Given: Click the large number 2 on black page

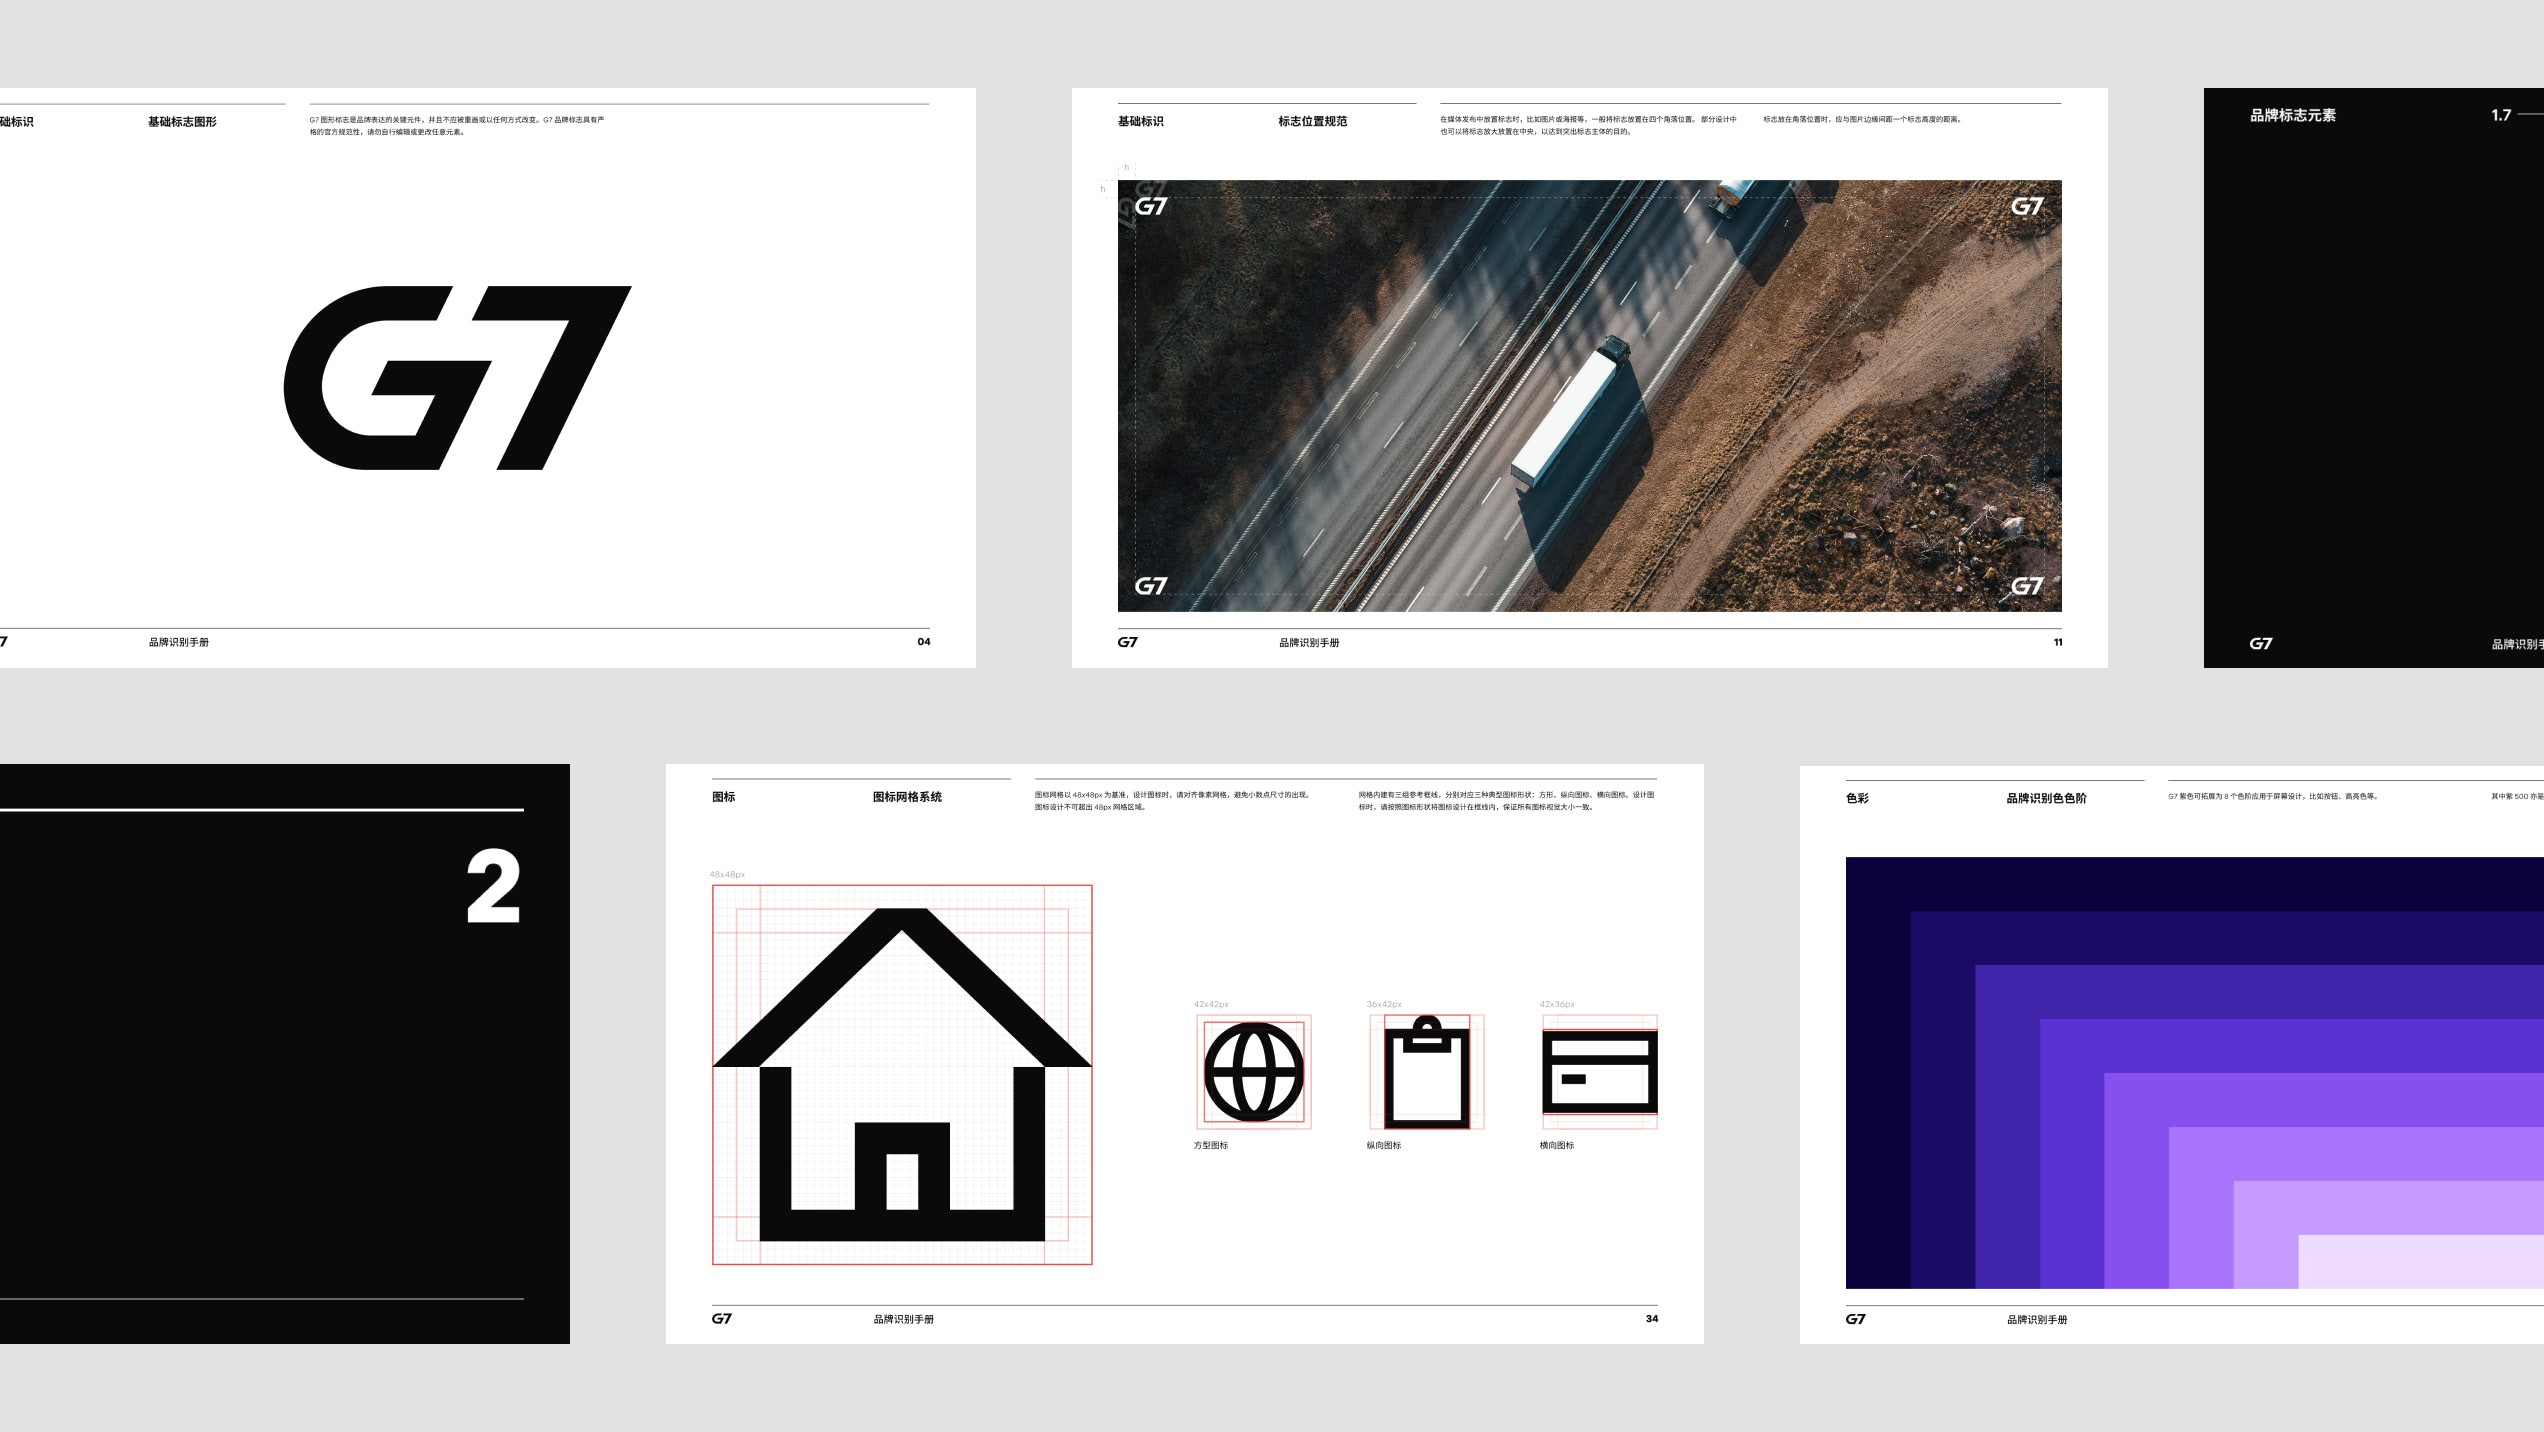Looking at the screenshot, I should coord(493,887).
